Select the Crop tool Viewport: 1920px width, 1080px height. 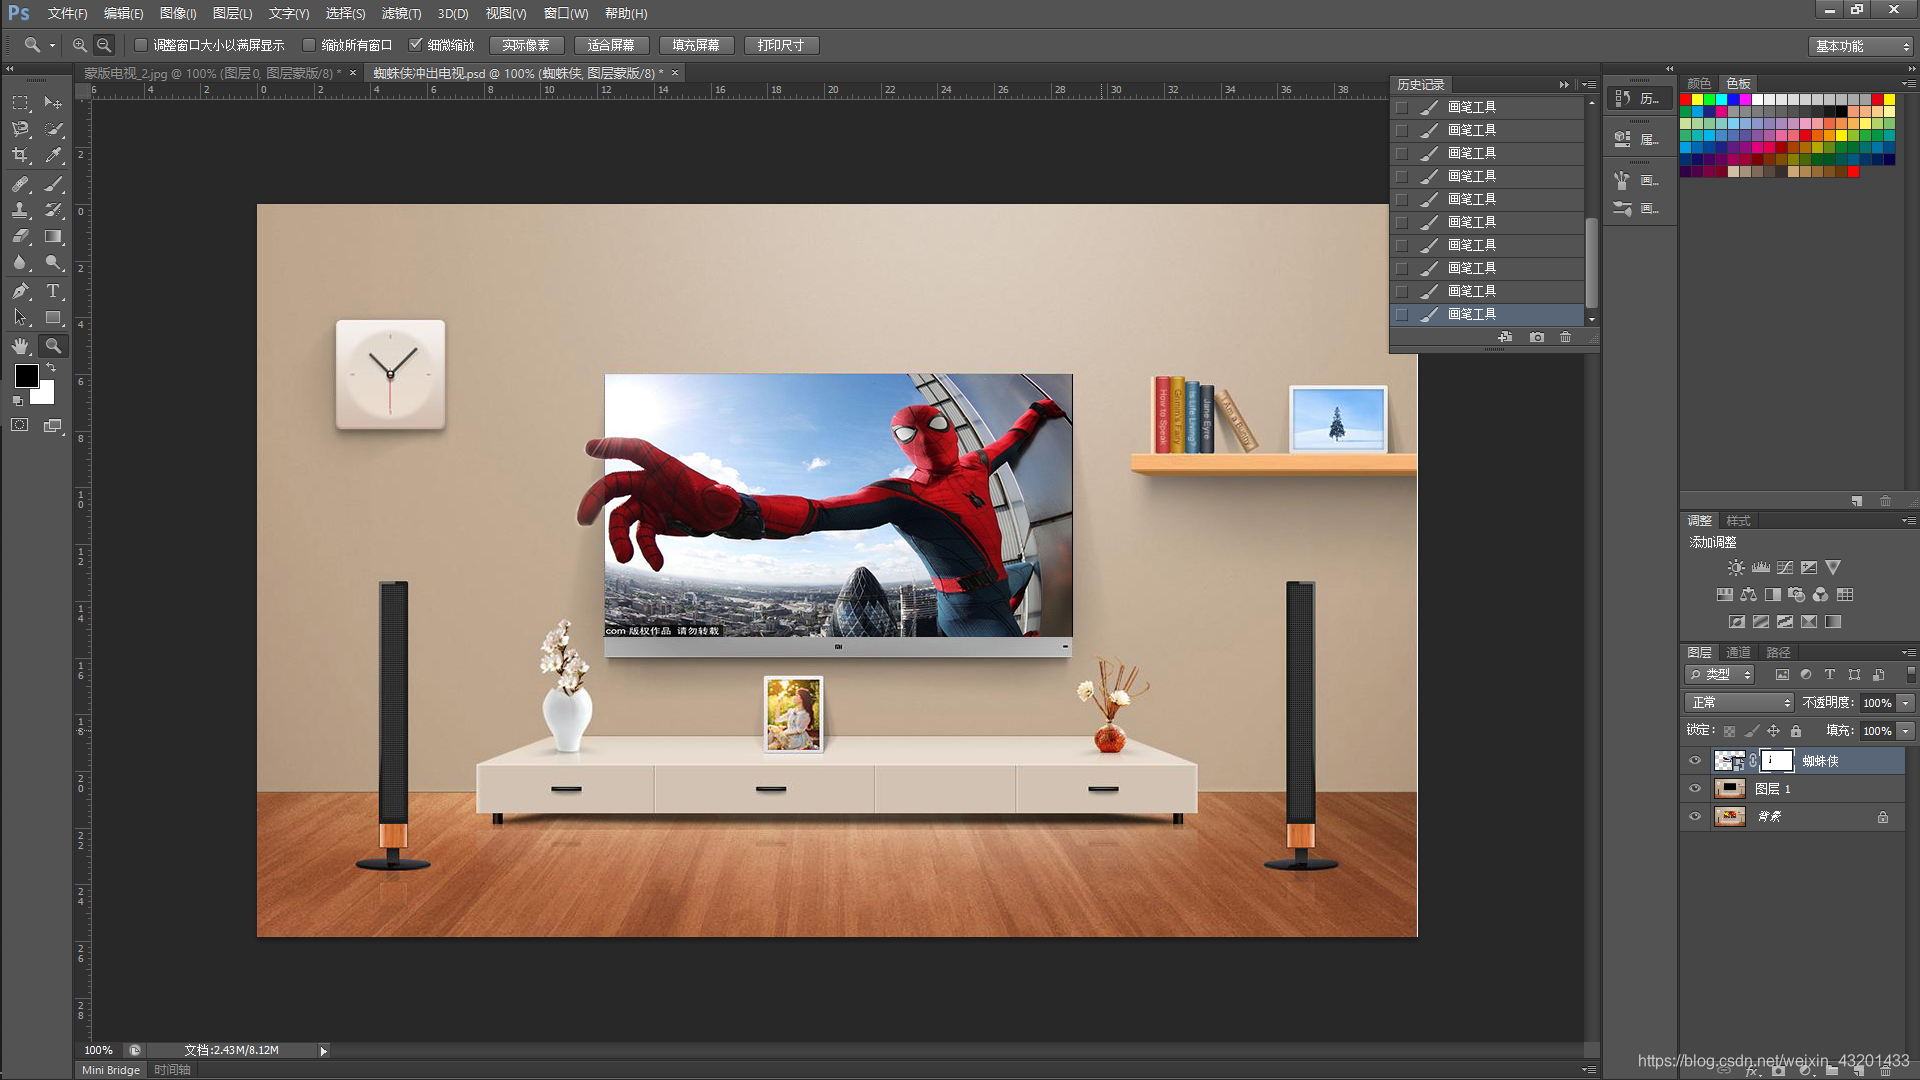click(x=20, y=155)
